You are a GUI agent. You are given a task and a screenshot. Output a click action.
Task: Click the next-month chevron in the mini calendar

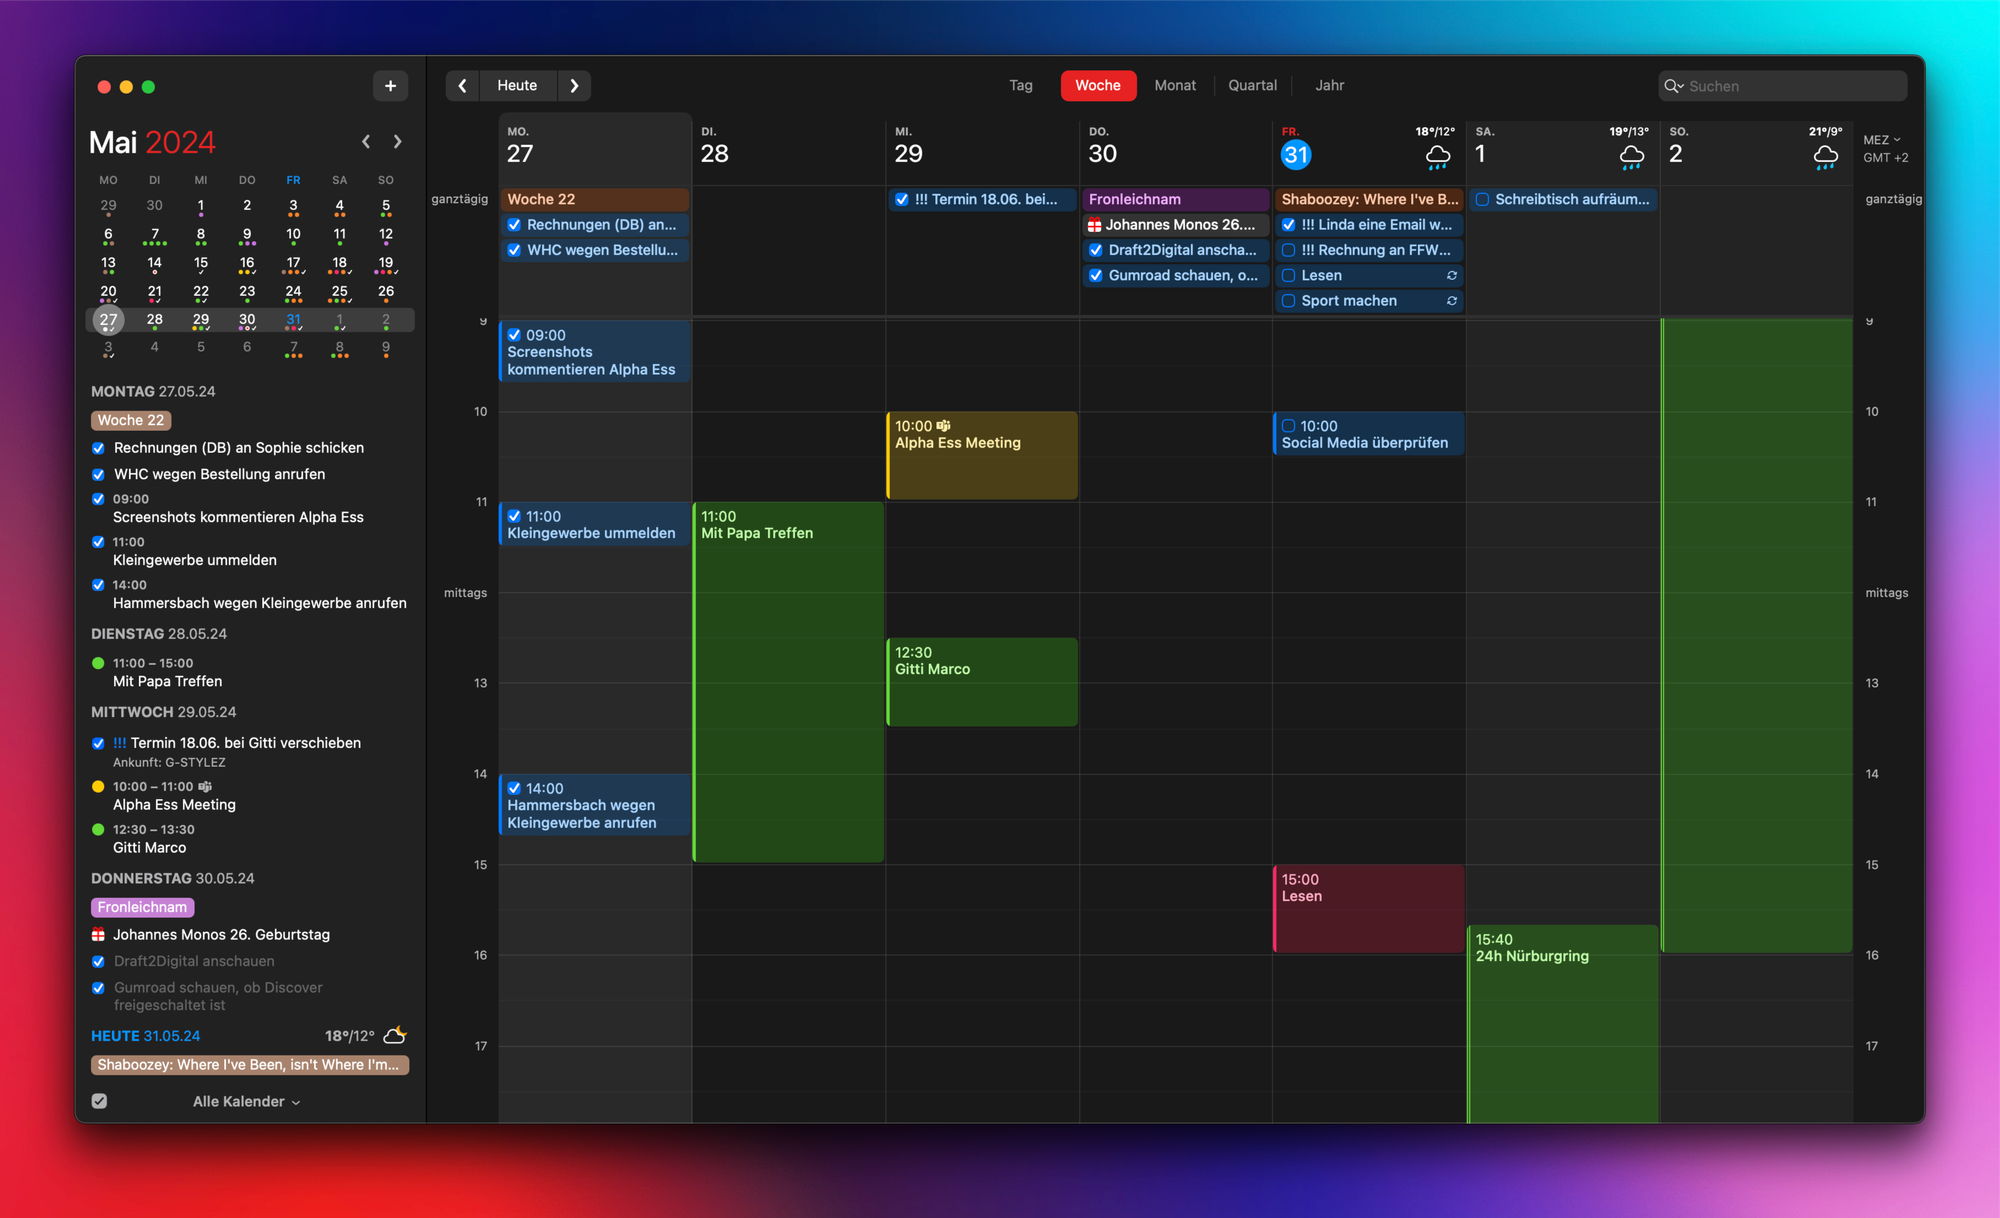[x=397, y=141]
